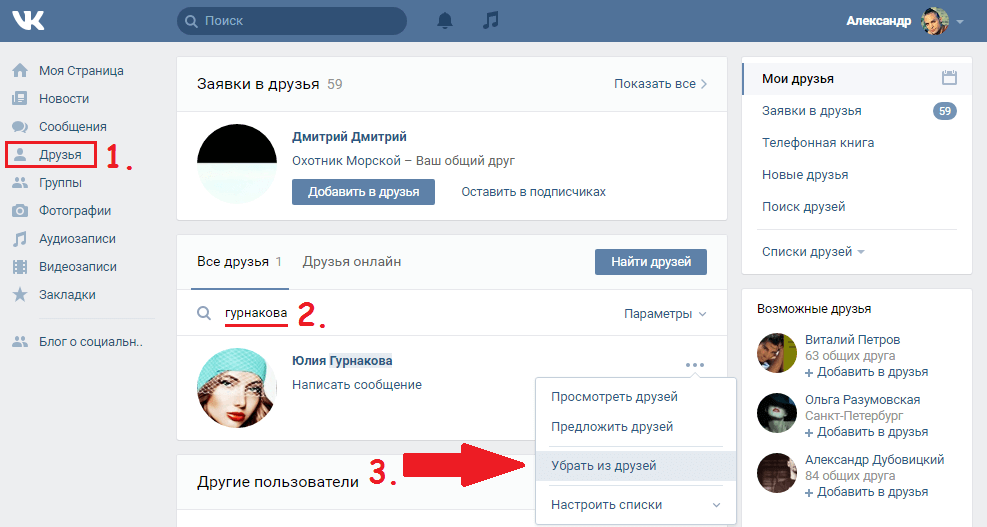The image size is (987, 527).
Task: Choose Просмотреть друзей from the context menu
Action: point(614,397)
